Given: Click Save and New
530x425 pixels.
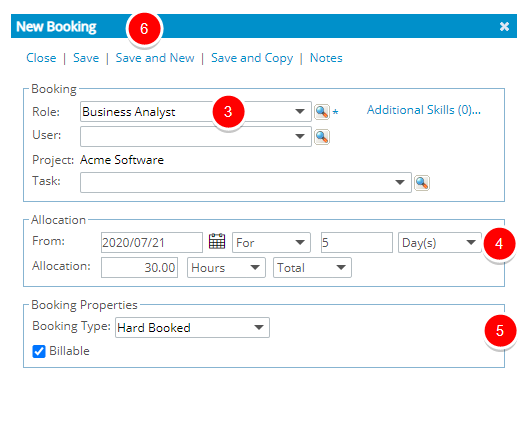Looking at the screenshot, I should tap(155, 58).
